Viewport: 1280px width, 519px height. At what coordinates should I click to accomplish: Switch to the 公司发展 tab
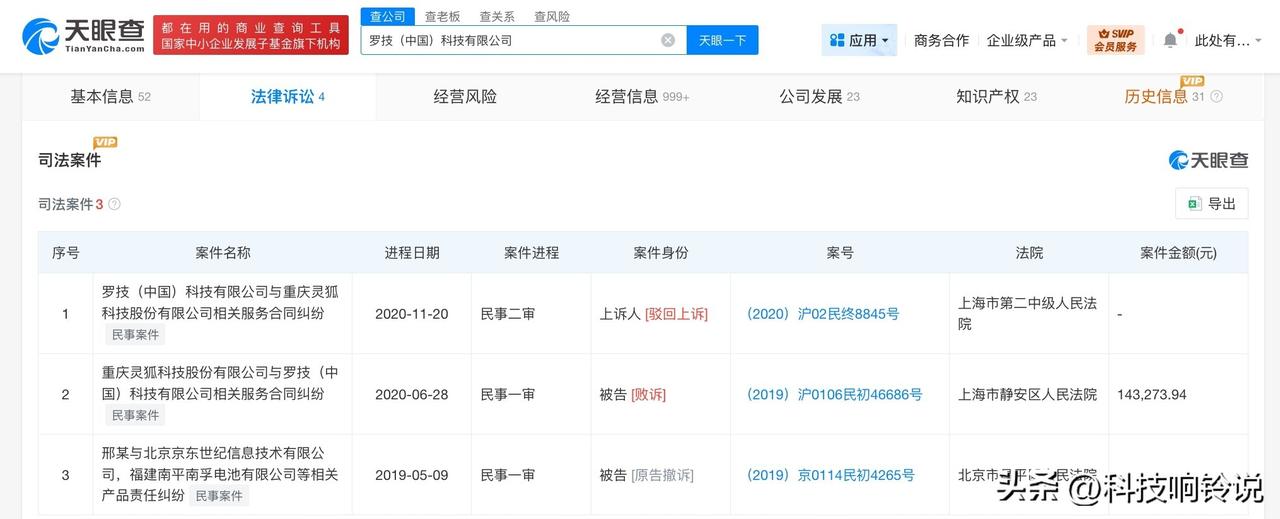[x=819, y=97]
